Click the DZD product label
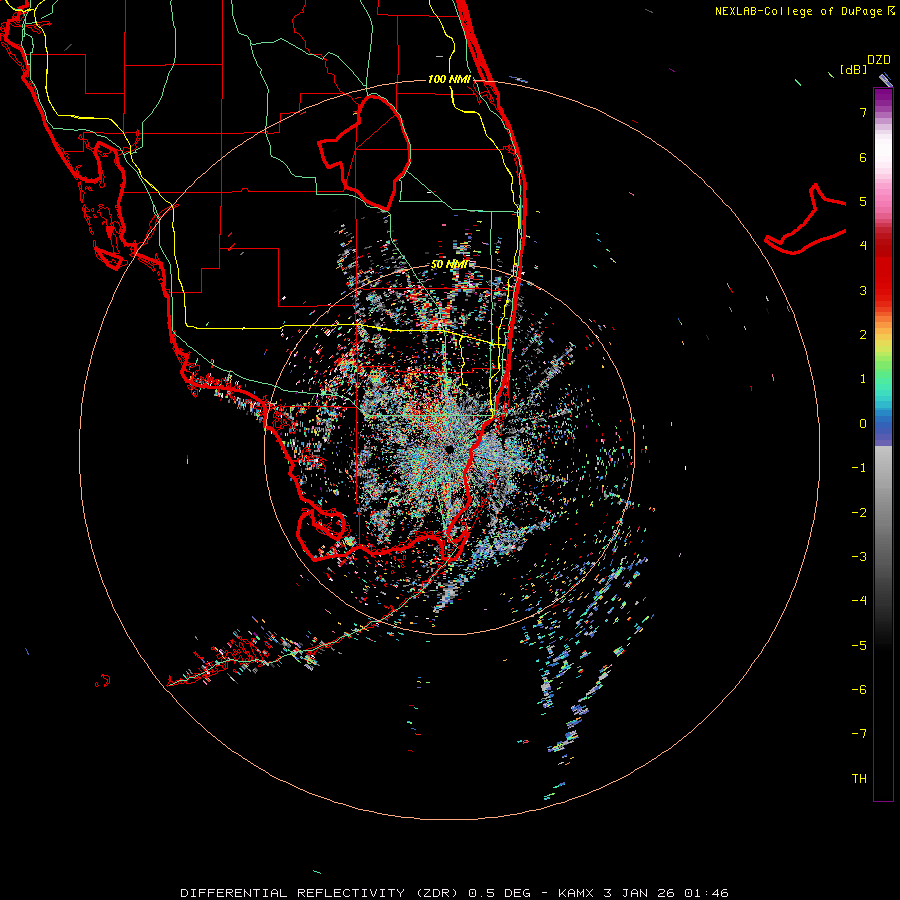900x900 pixels. 879,60
